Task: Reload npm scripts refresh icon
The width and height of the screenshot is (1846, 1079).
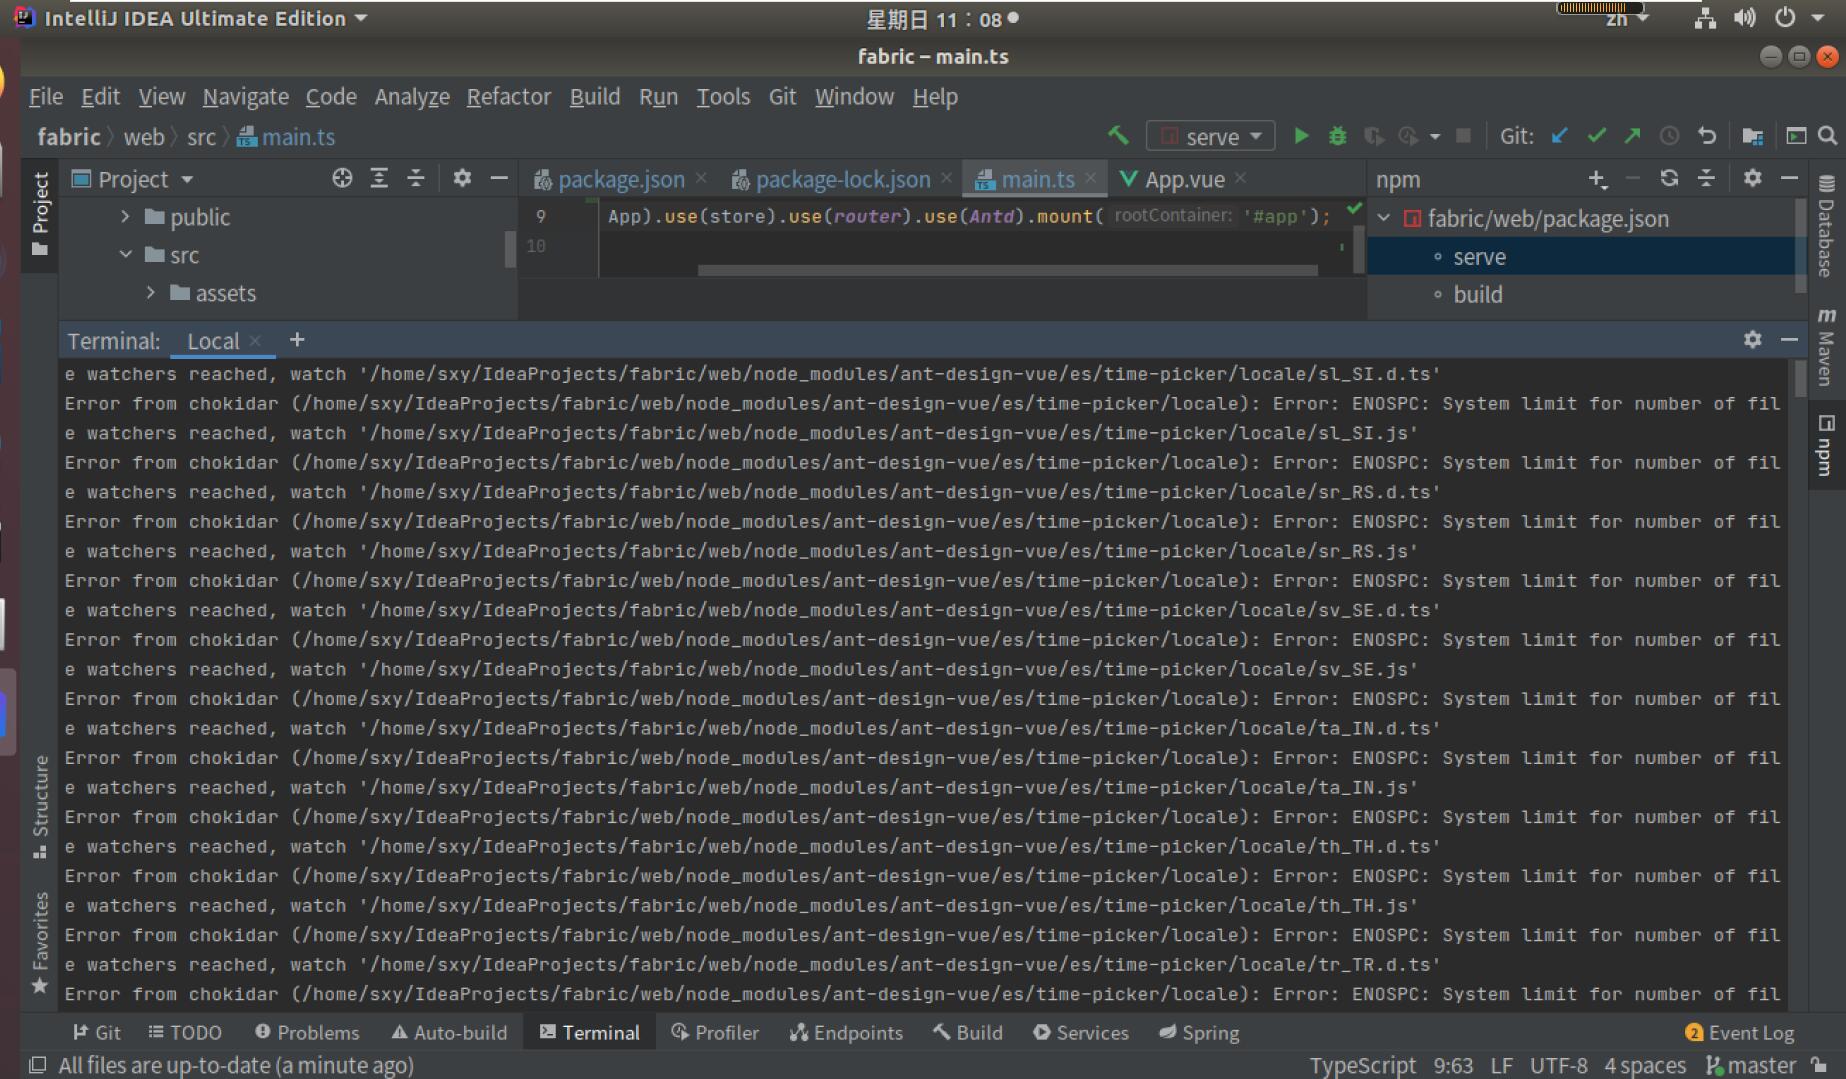Action: (1669, 179)
